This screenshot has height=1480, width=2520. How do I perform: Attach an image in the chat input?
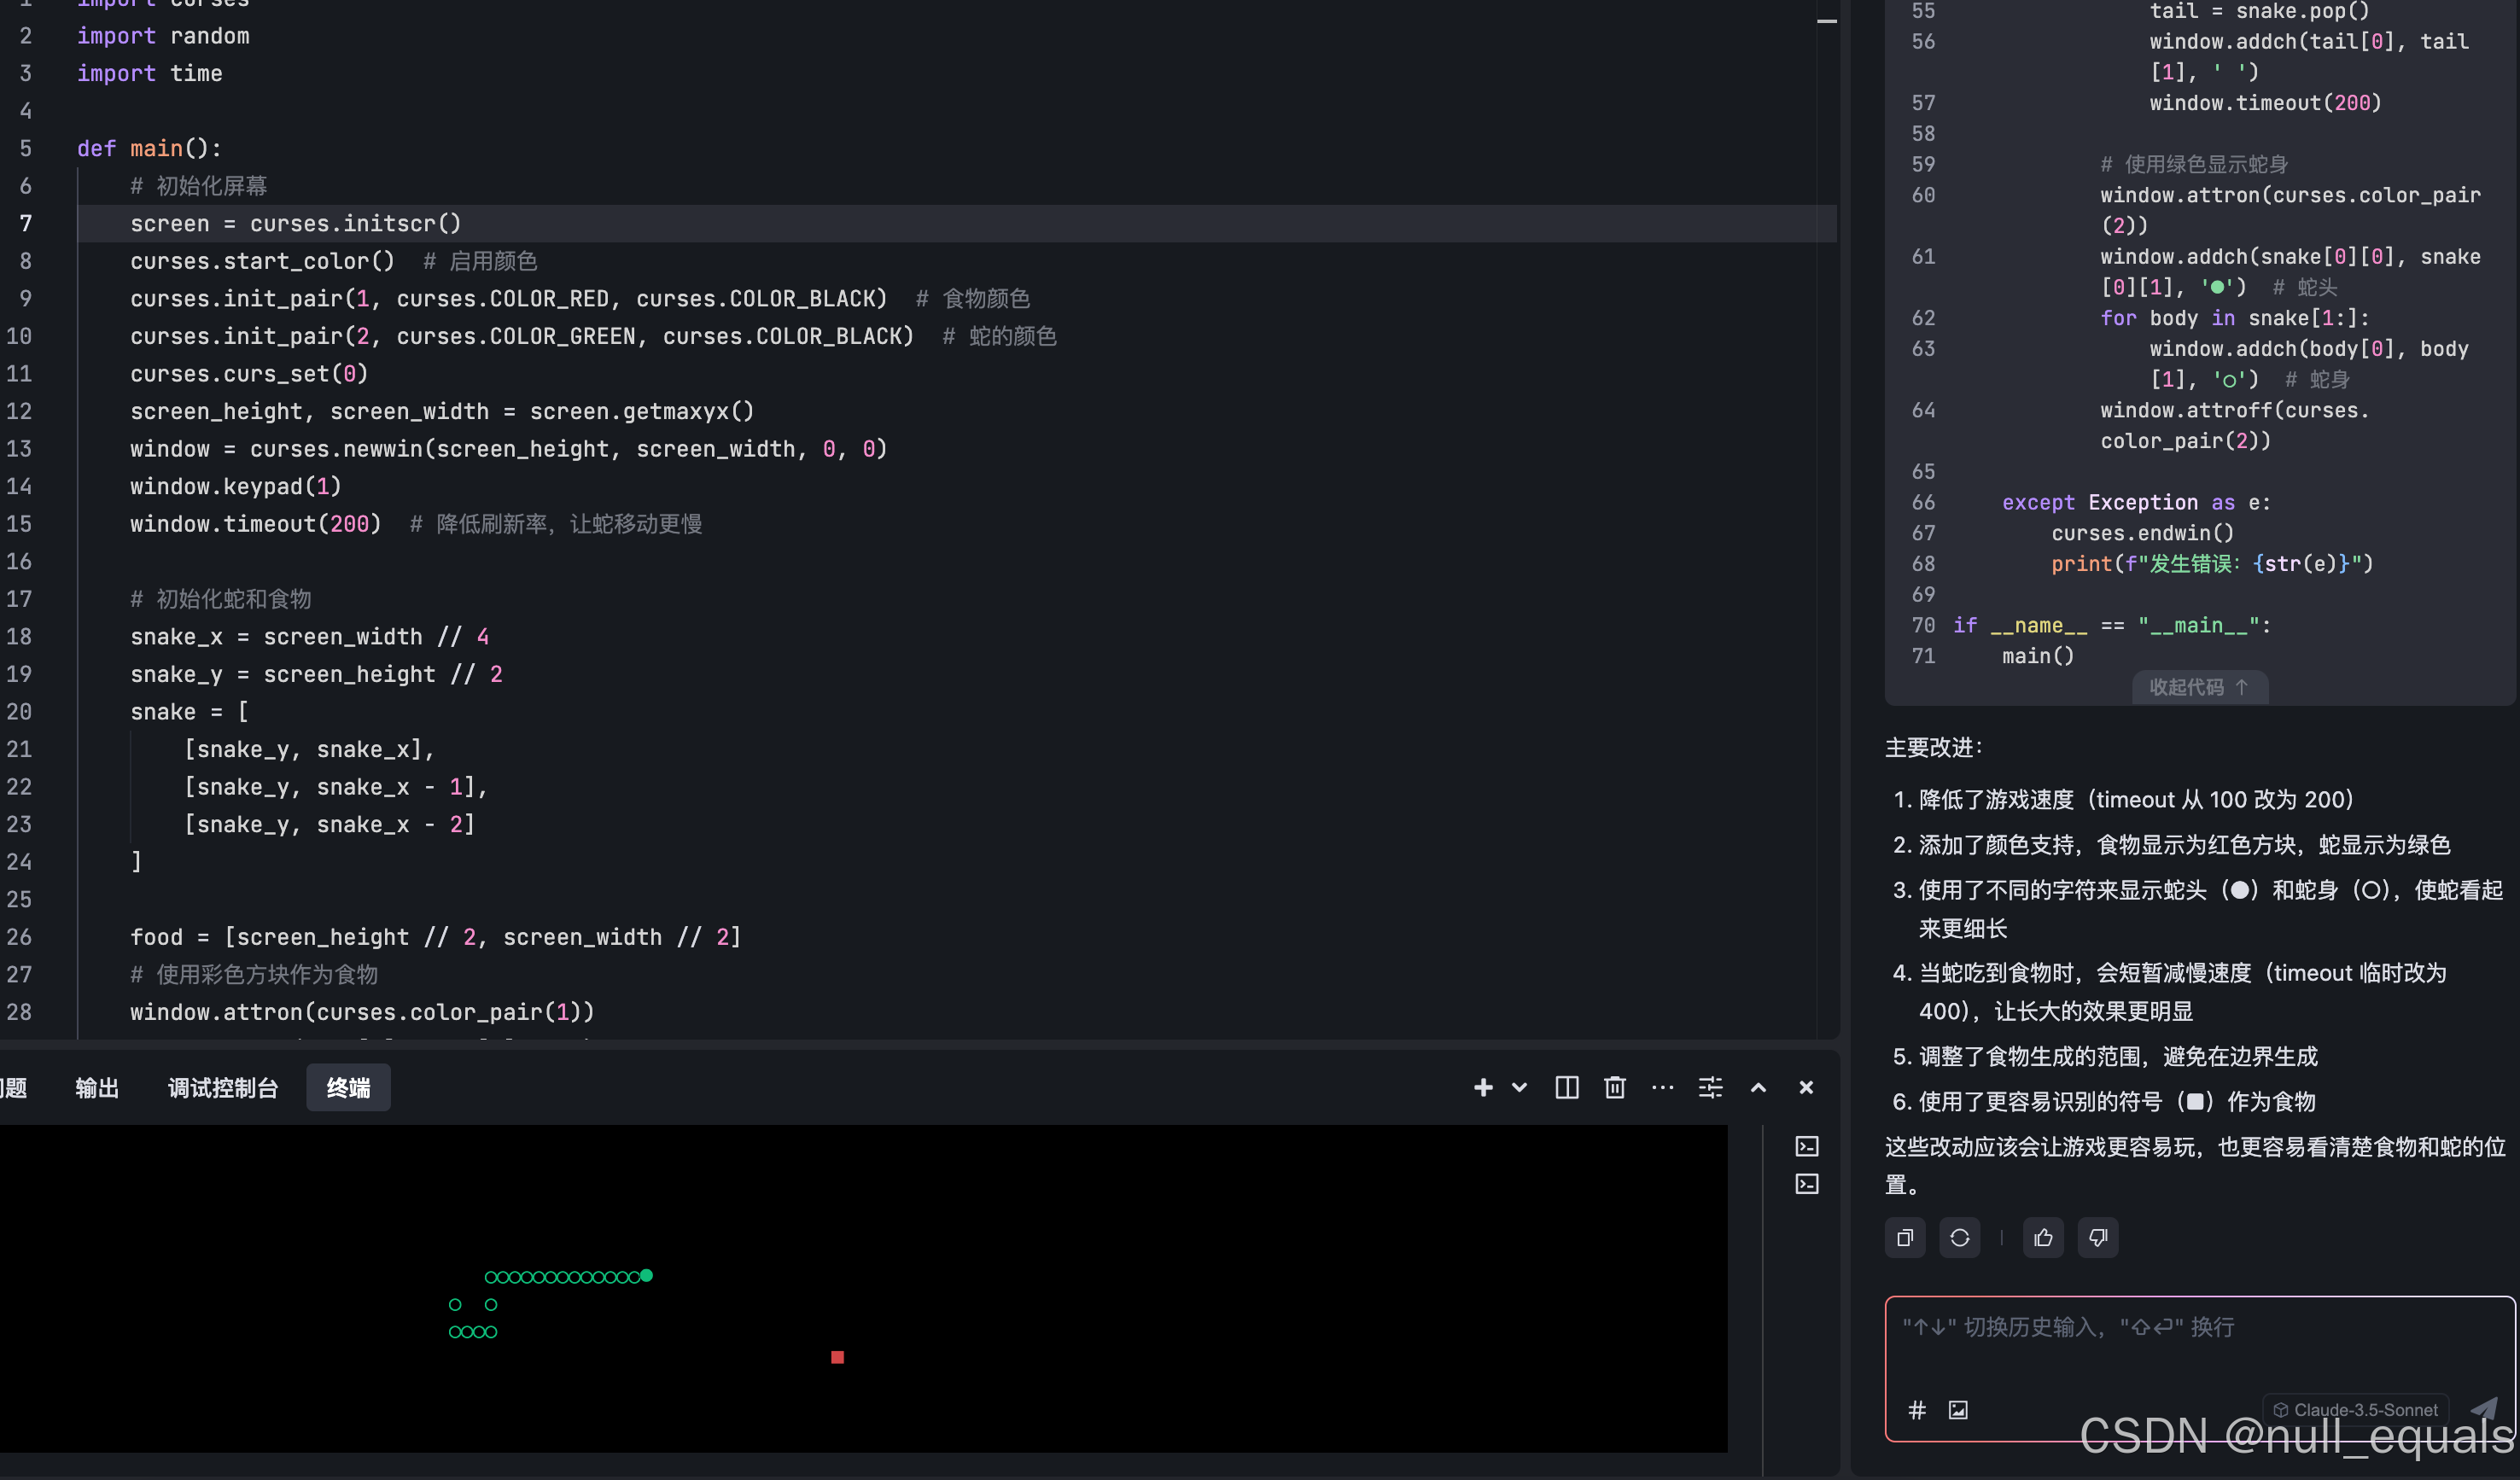(x=1958, y=1410)
